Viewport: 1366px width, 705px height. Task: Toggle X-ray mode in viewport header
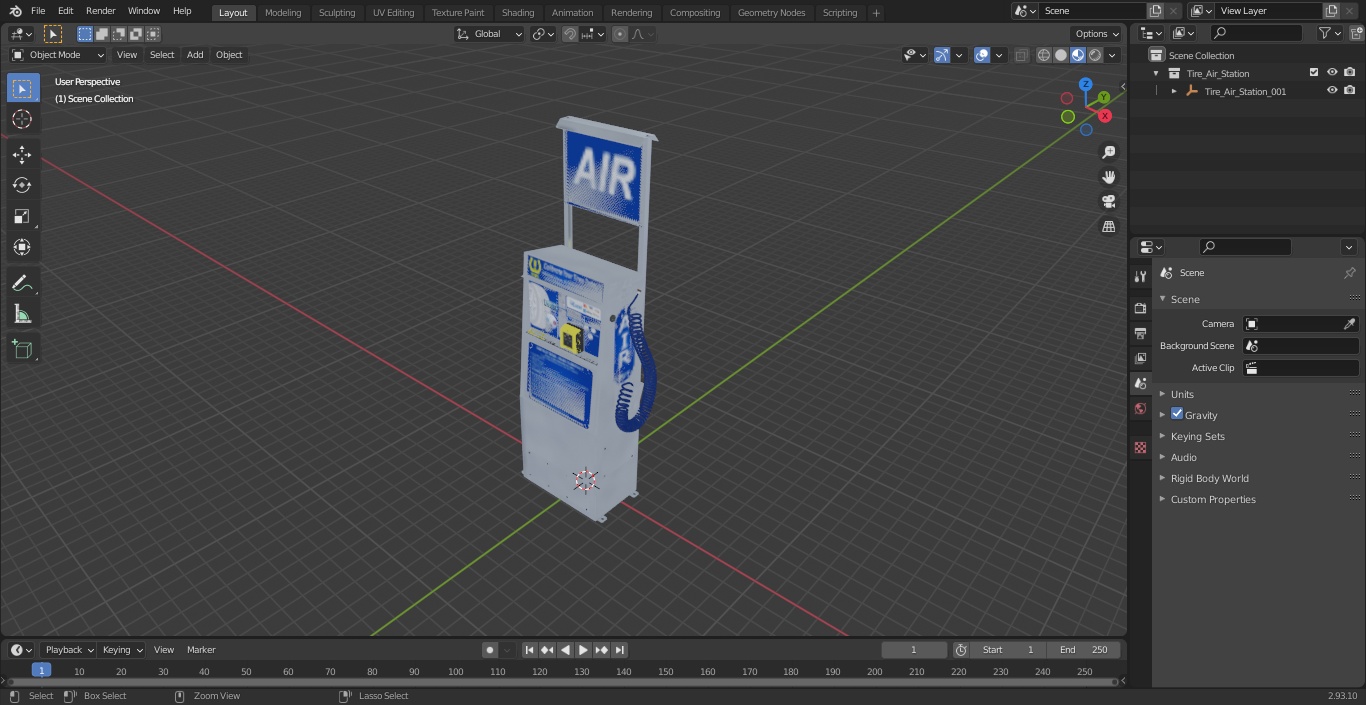pos(1021,56)
